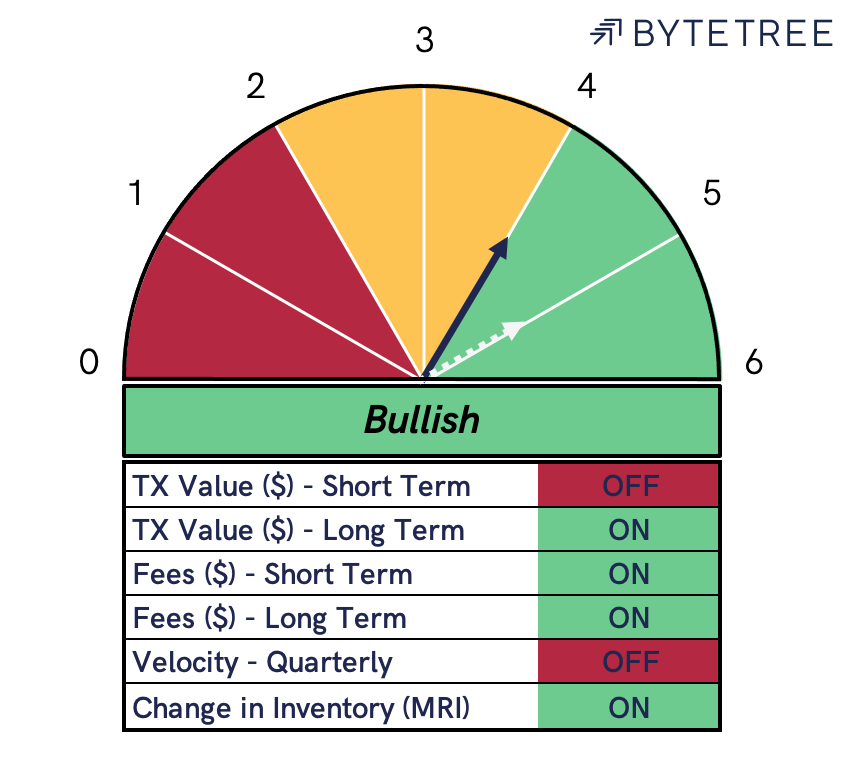
Task: Click the ByteTree arrow logo icon
Action: click(x=605, y=32)
